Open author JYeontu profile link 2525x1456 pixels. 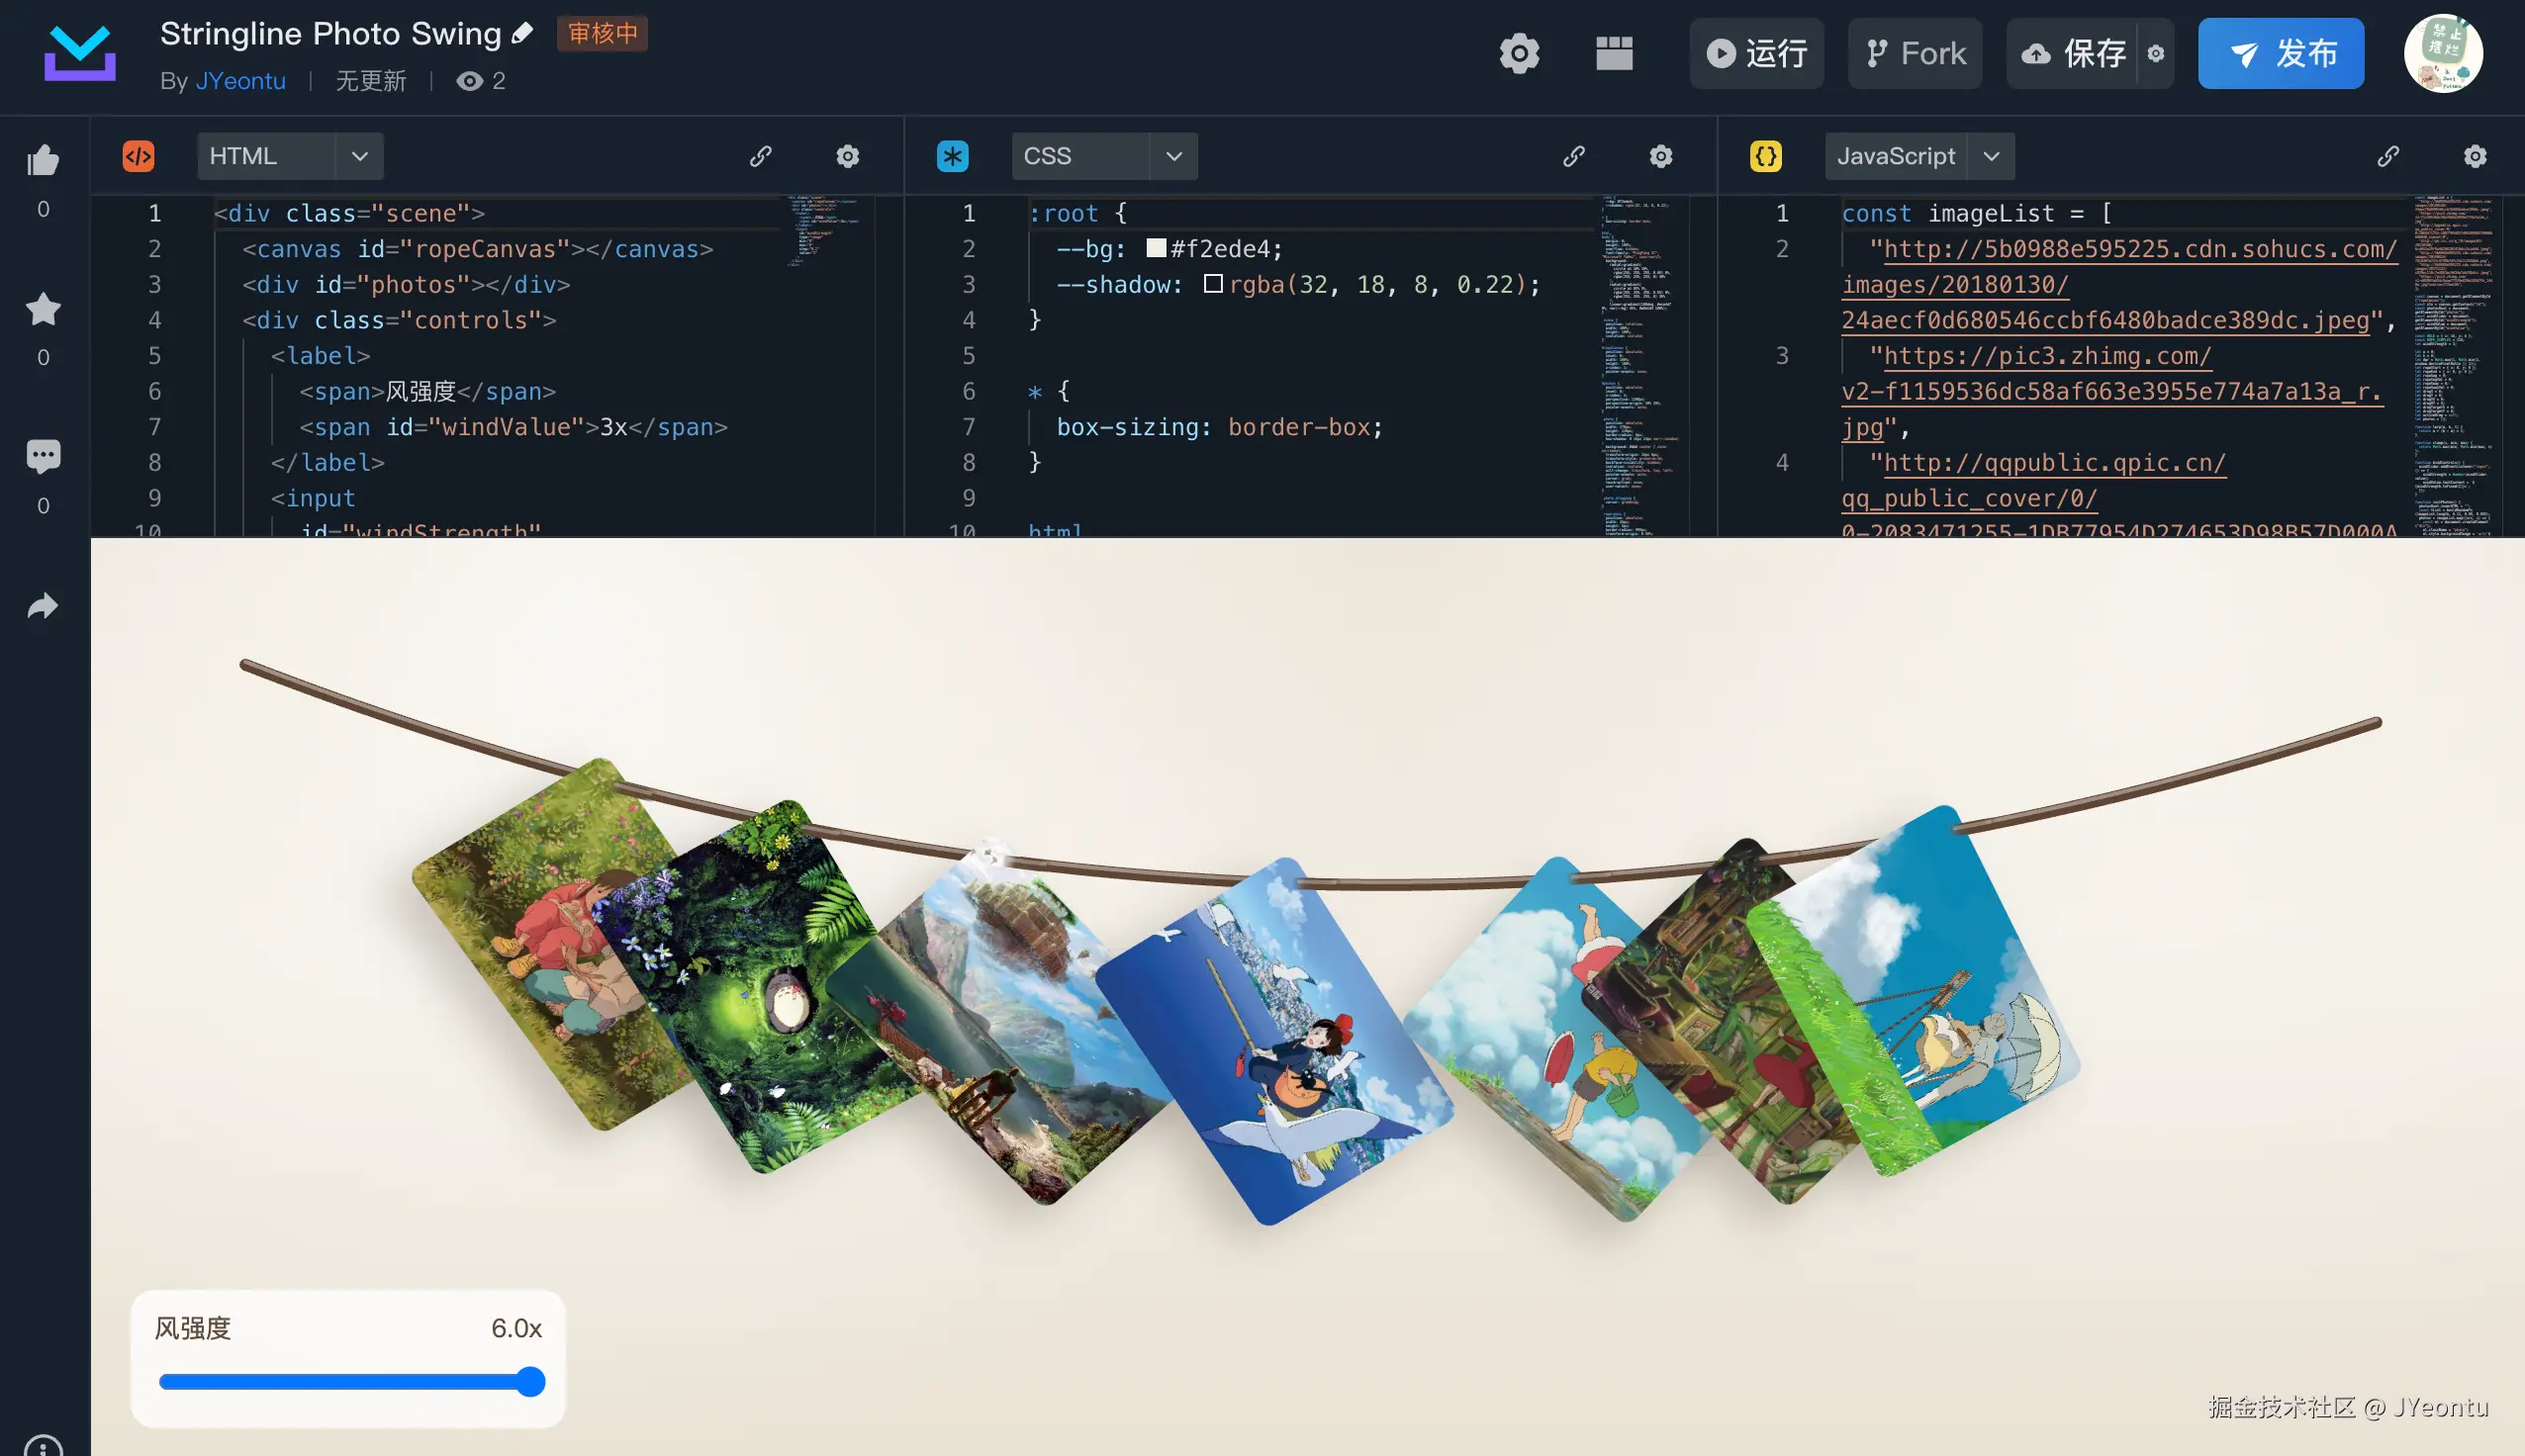pos(241,81)
